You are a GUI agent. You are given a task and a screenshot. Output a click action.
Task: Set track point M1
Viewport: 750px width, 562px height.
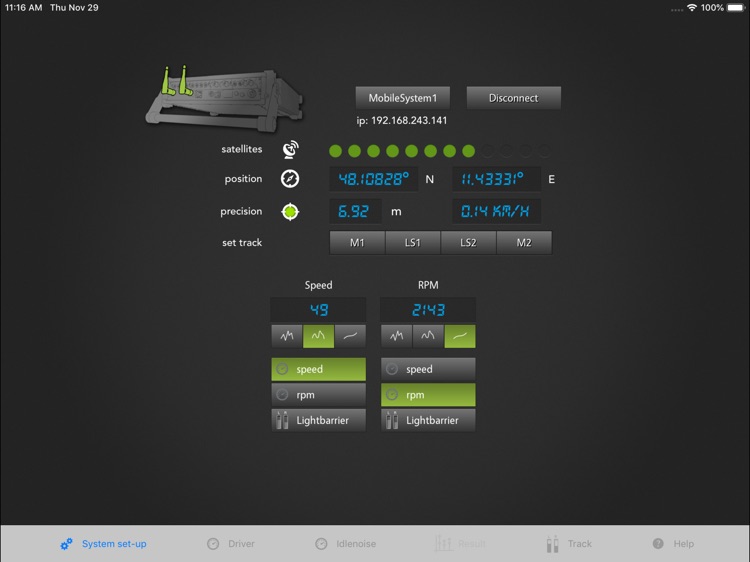coord(357,242)
